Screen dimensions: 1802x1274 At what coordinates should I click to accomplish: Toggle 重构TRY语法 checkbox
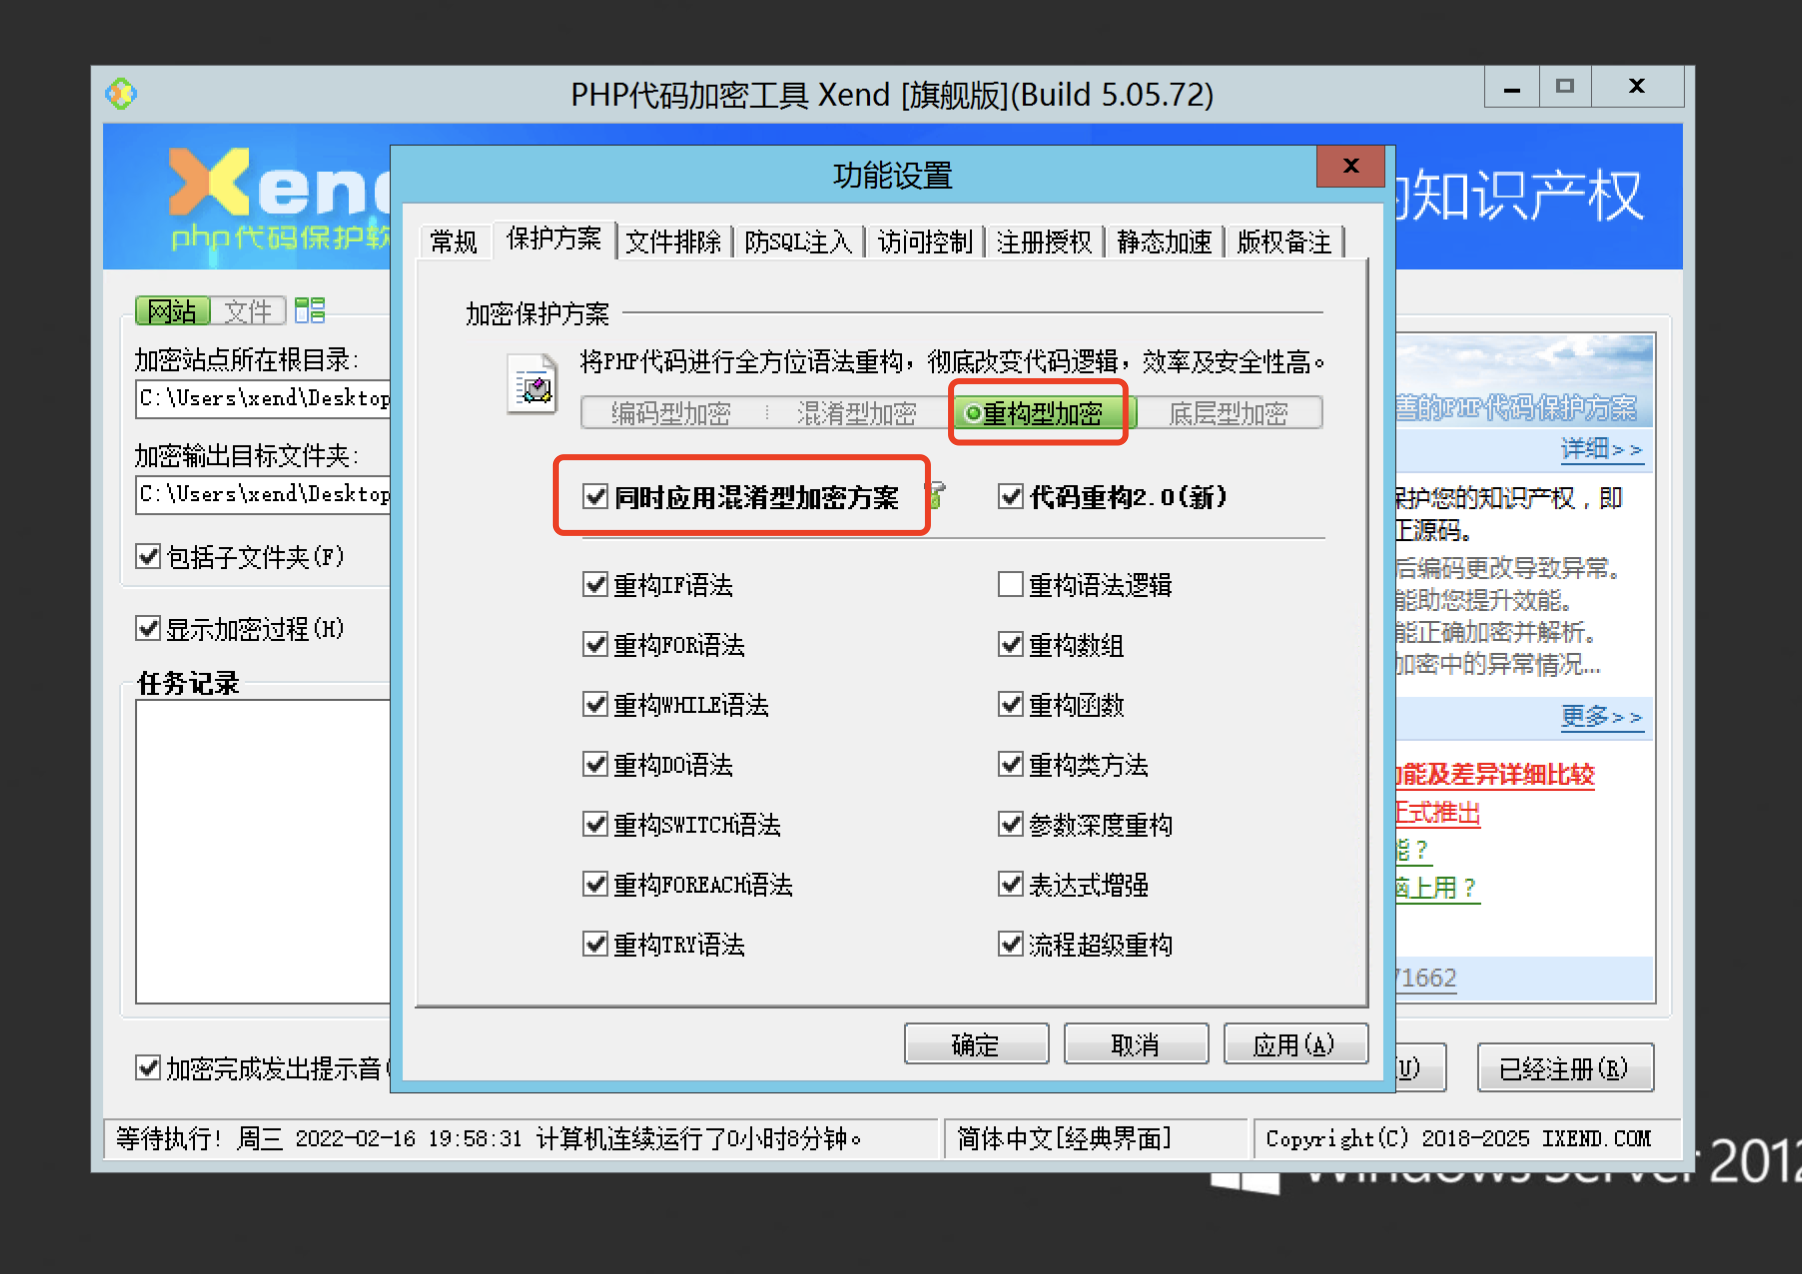point(596,944)
